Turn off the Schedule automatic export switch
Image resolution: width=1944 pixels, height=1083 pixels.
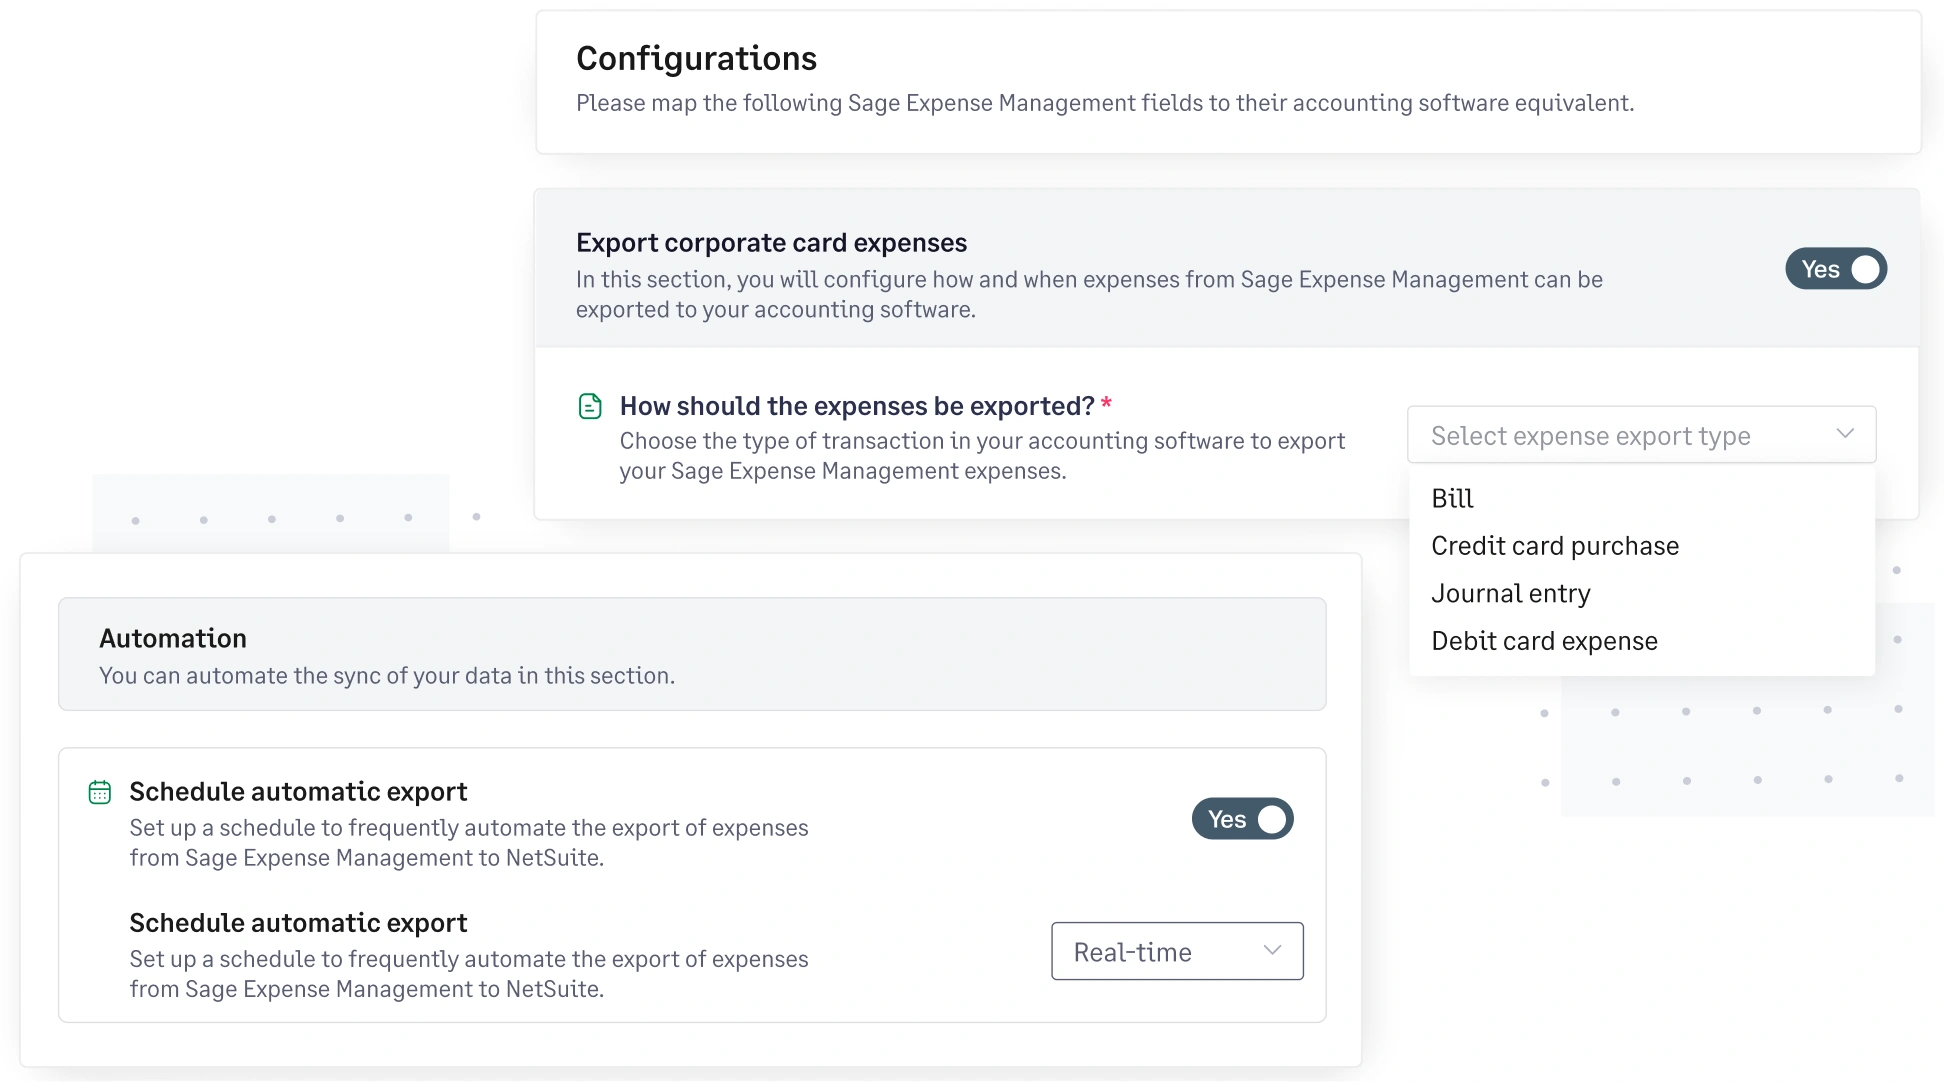[1242, 819]
